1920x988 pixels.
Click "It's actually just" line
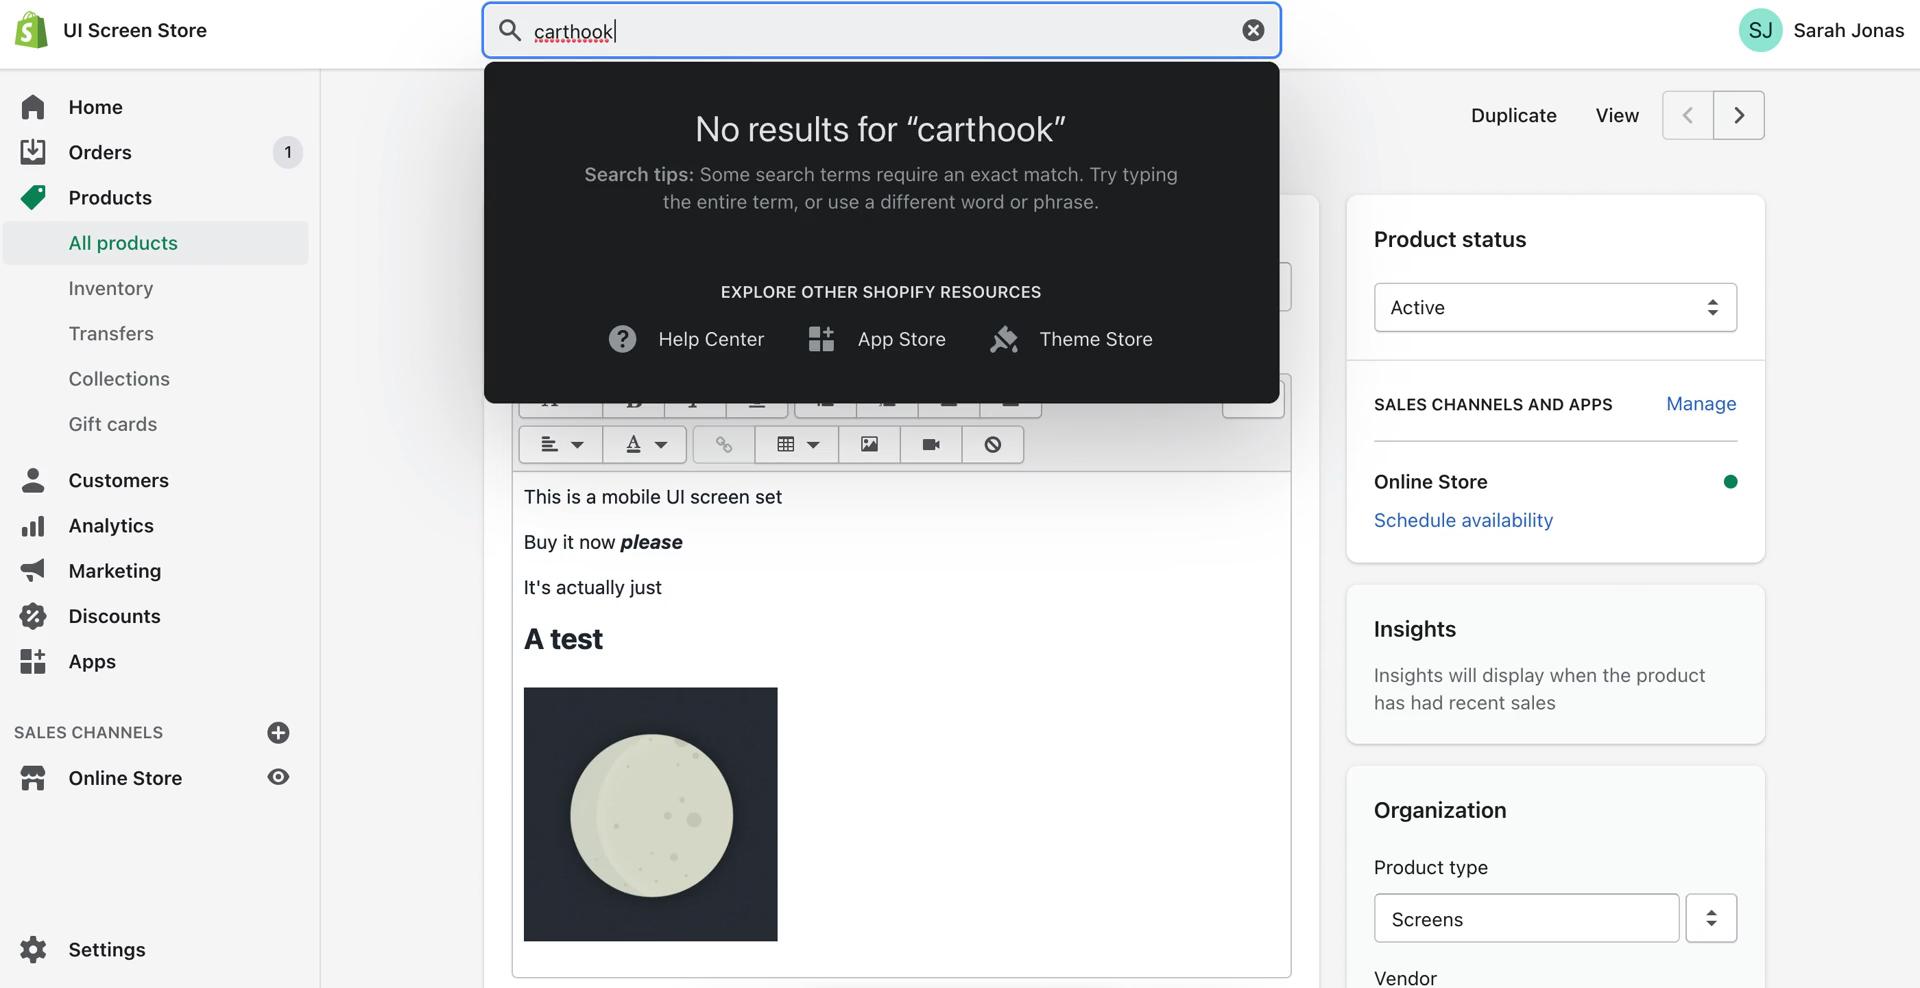point(593,588)
